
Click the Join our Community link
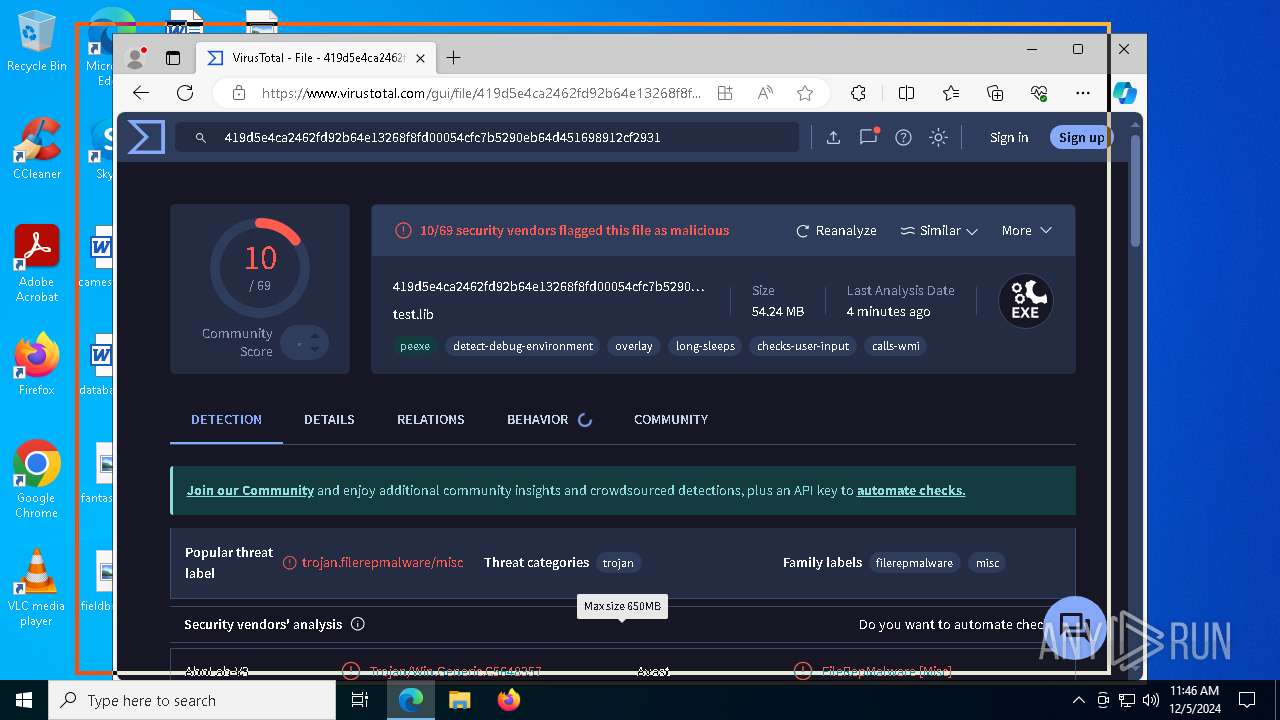pyautogui.click(x=250, y=491)
